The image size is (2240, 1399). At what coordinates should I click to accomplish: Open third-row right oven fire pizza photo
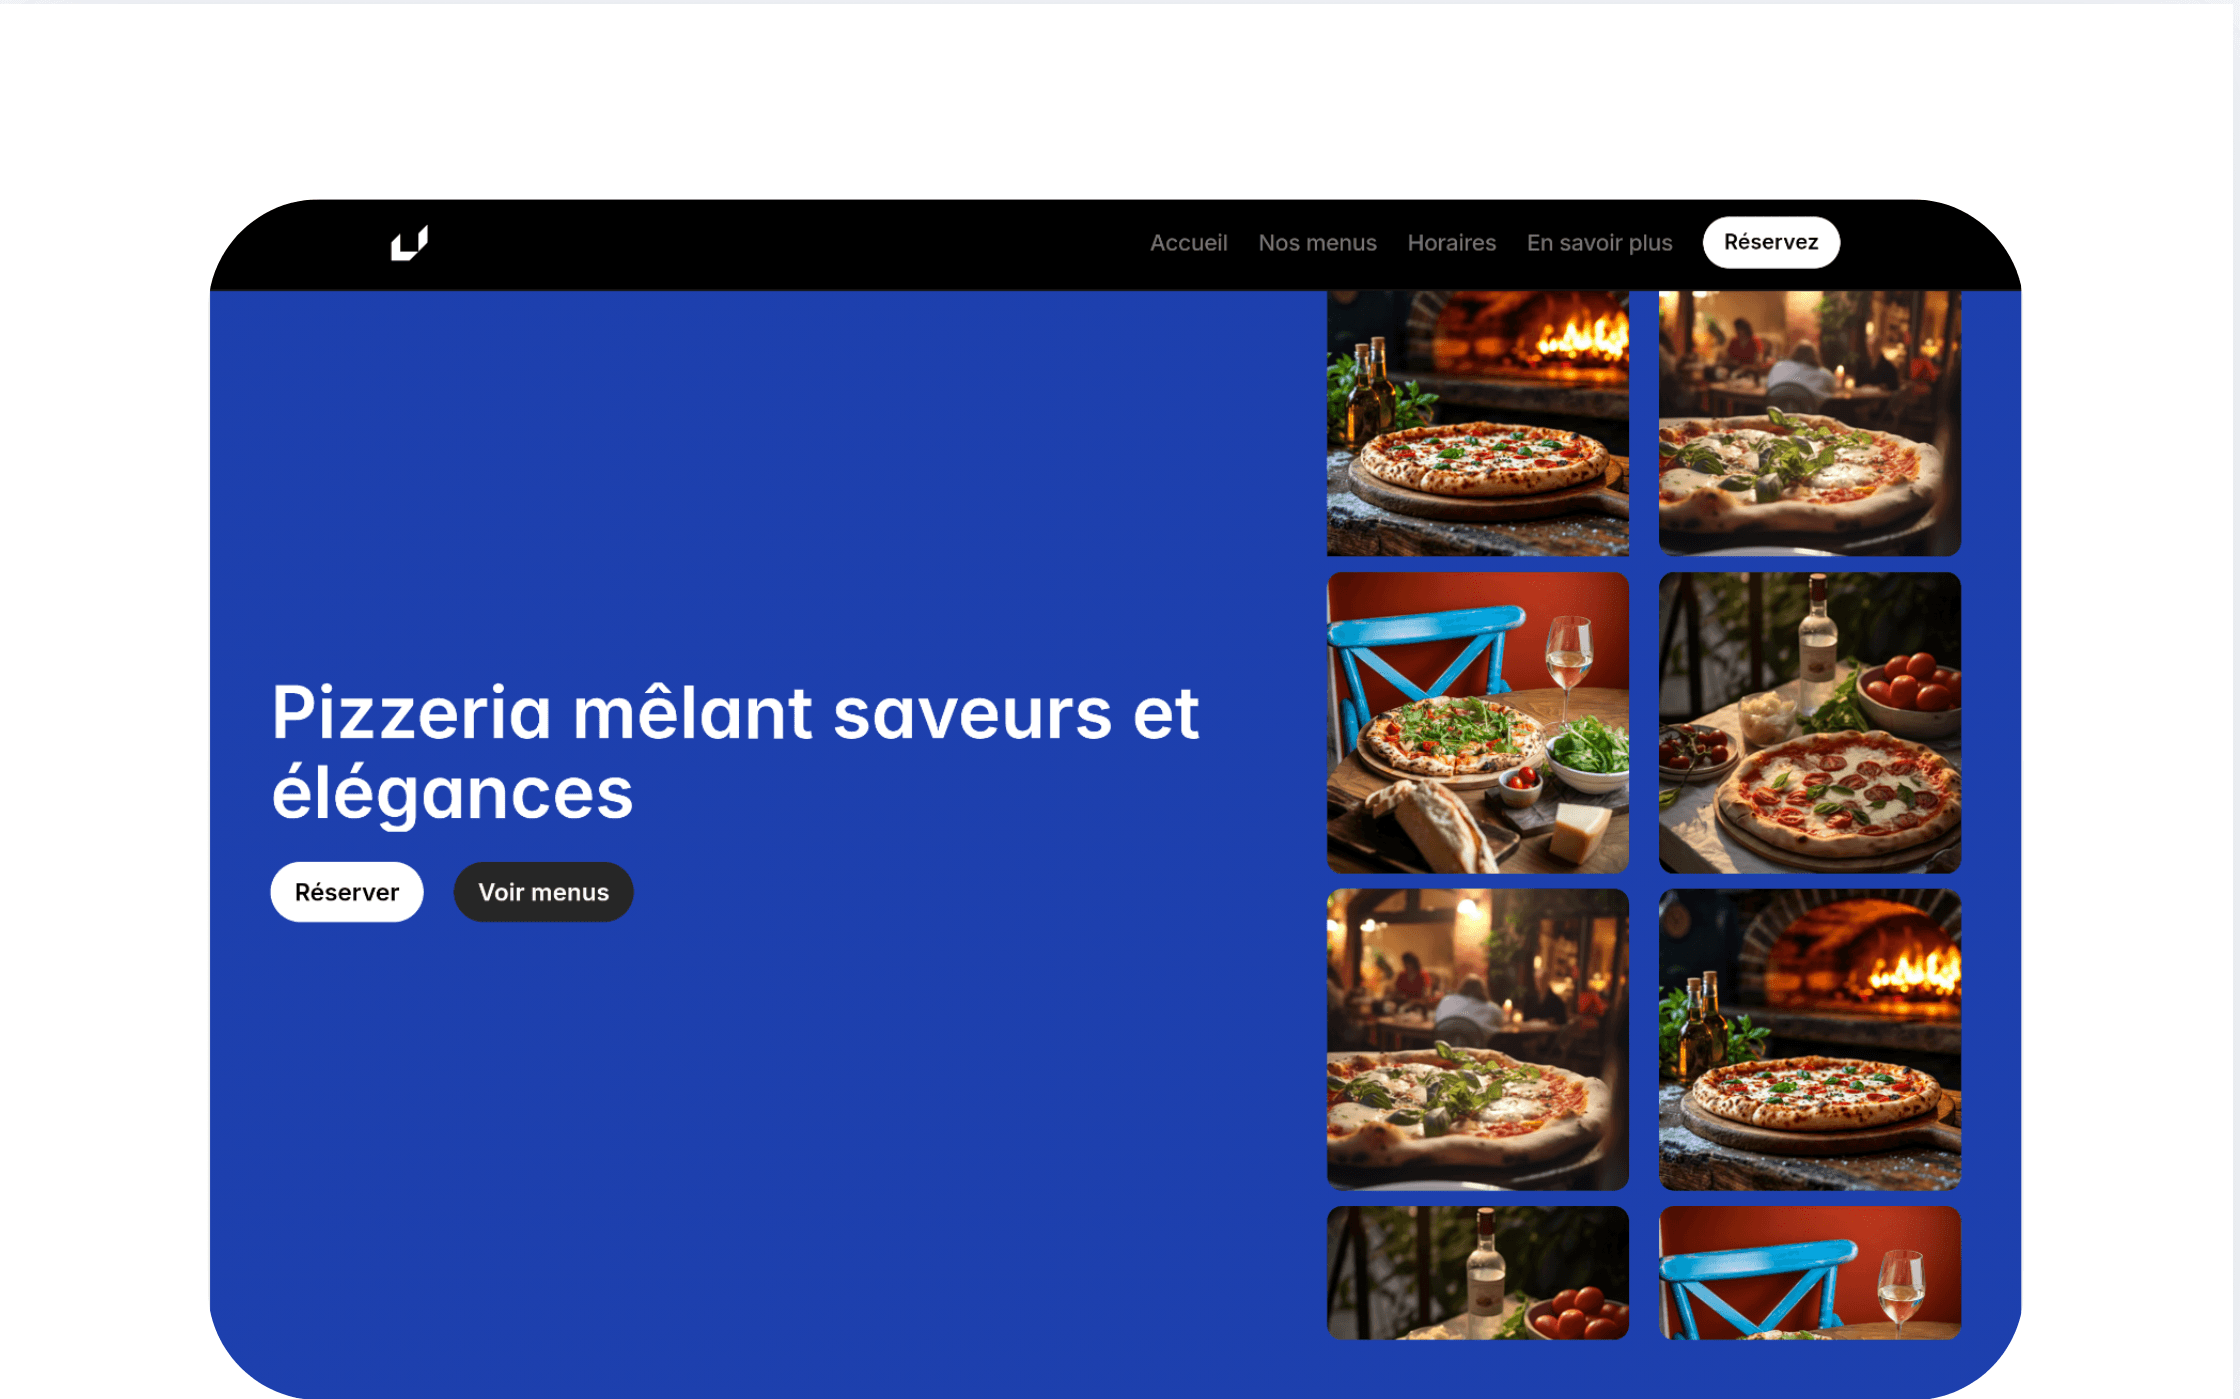1809,1040
